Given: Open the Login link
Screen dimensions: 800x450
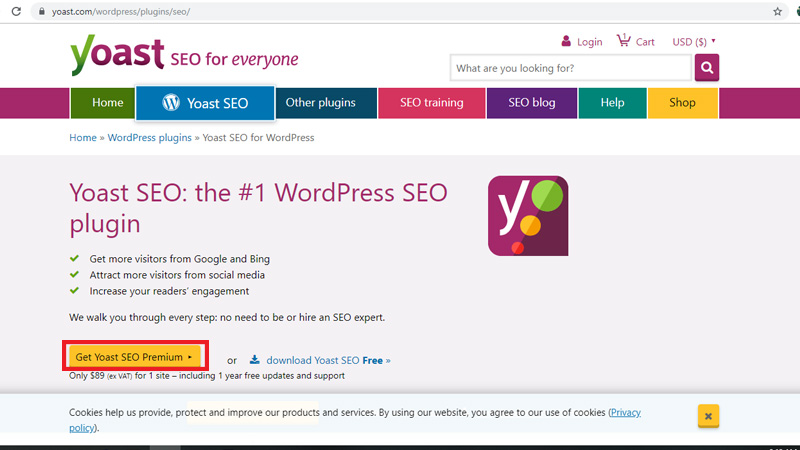Looking at the screenshot, I should click(589, 42).
